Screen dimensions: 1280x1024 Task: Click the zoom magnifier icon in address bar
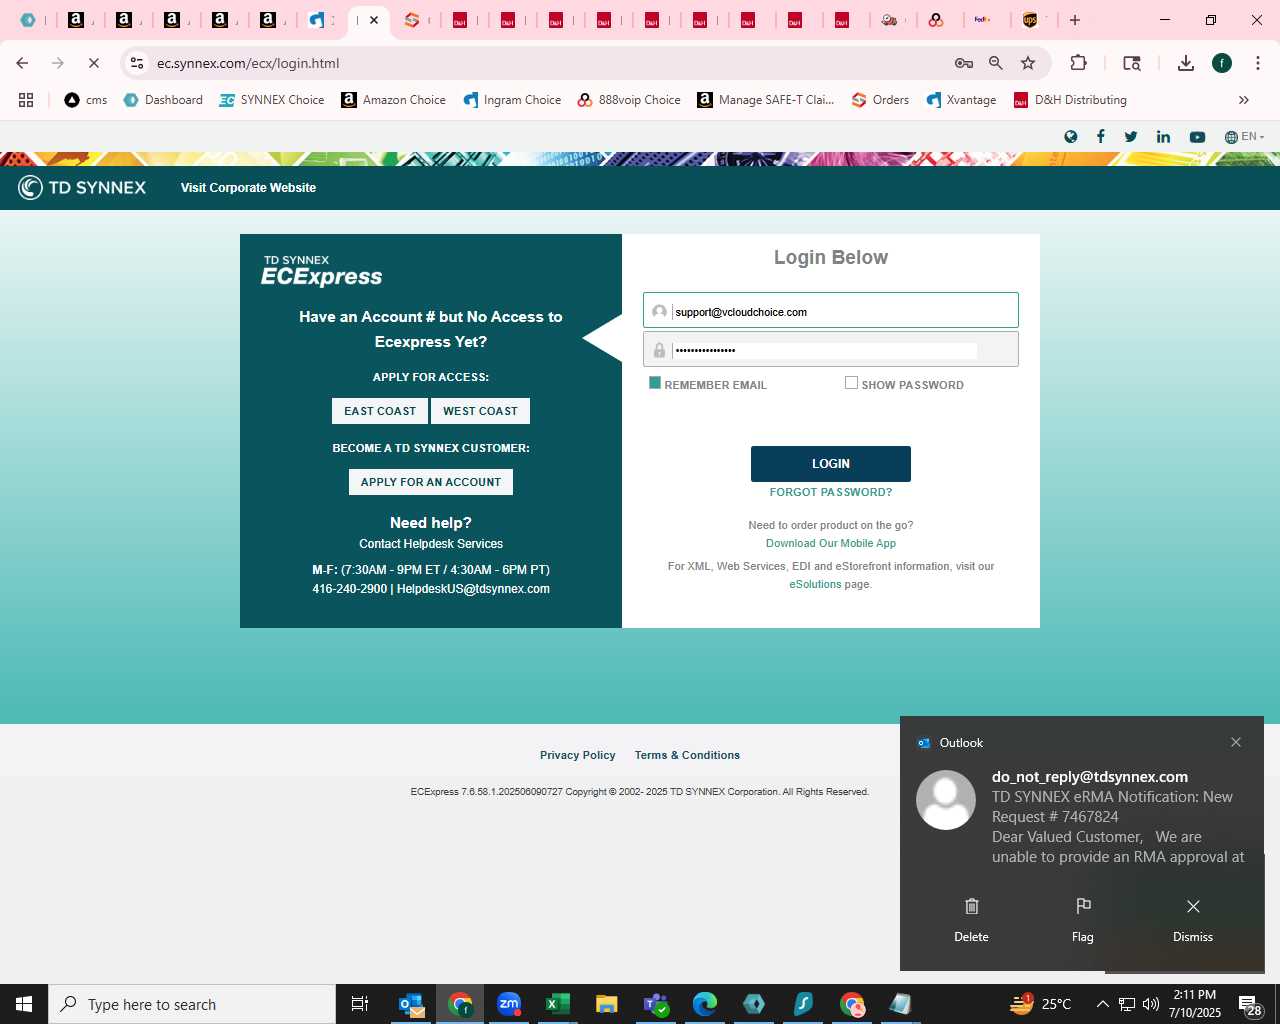[x=996, y=63]
